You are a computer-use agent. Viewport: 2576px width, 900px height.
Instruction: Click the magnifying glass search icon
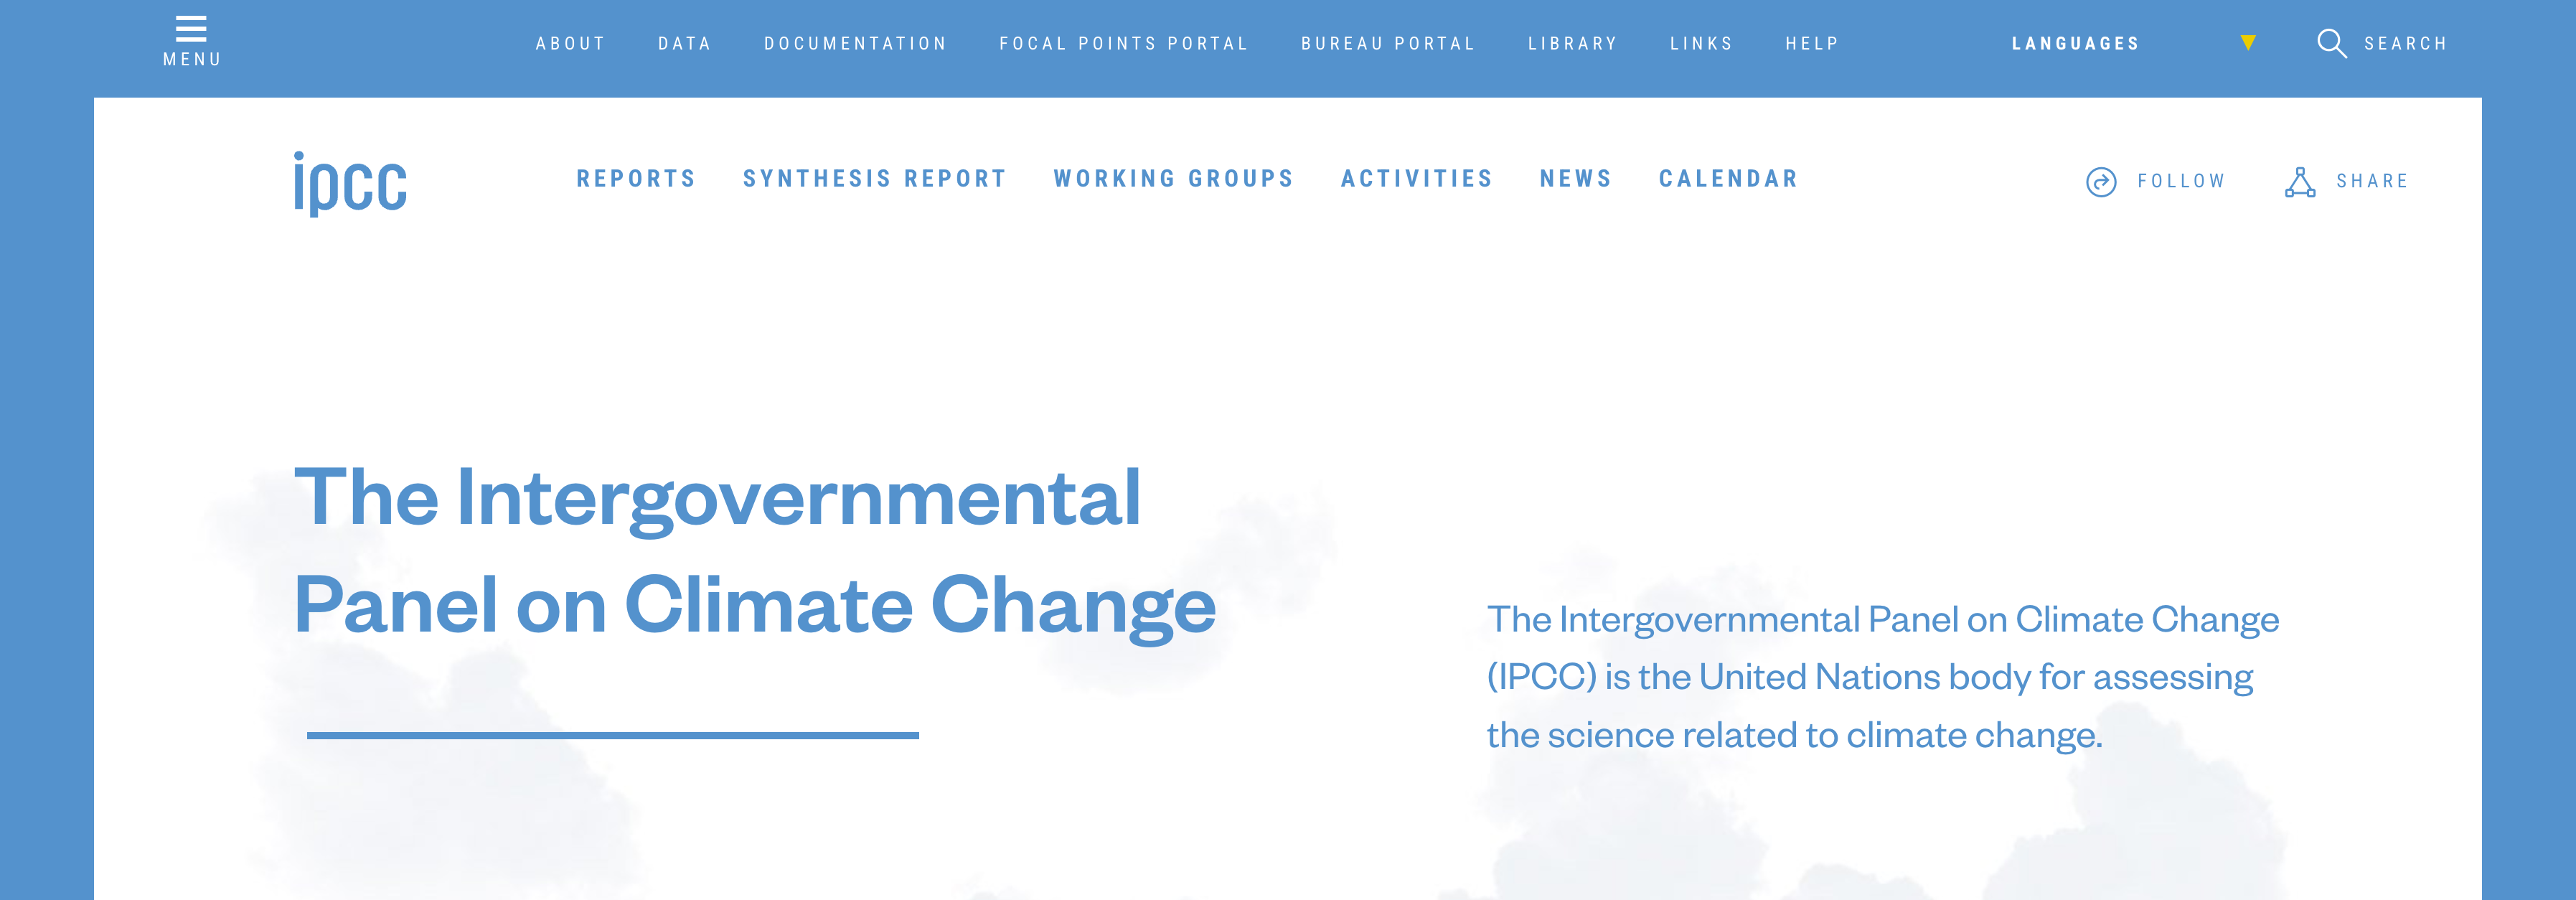2331,44
